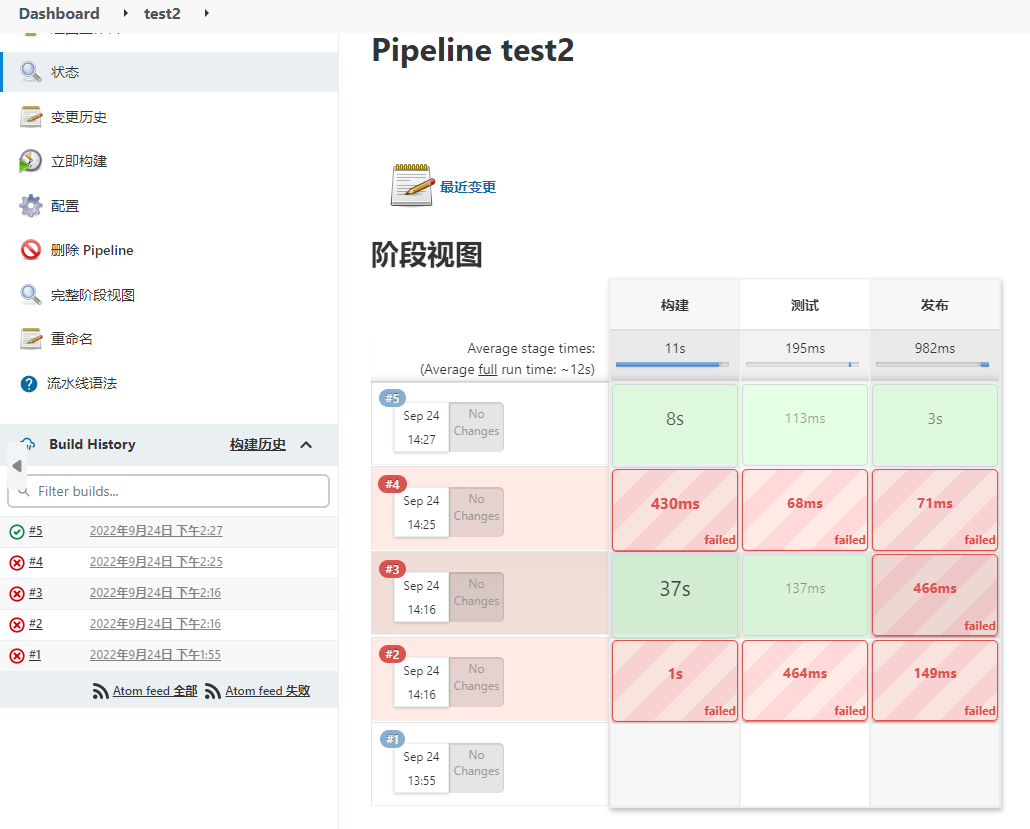
Task: Click the 完整阶段视图 magnifier icon
Action: tap(31, 295)
